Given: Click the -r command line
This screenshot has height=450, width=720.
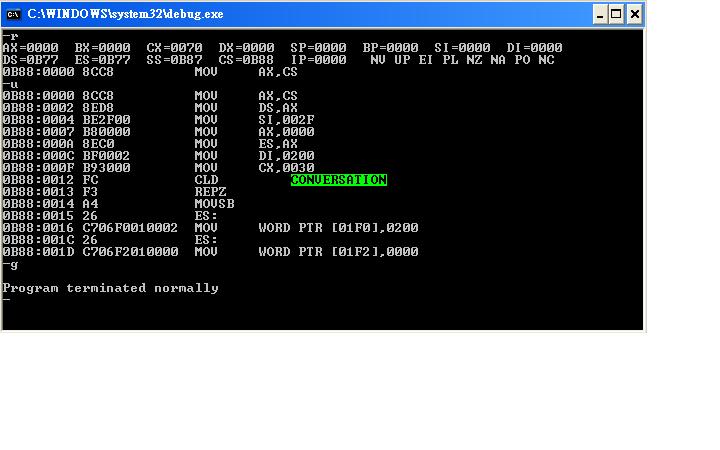Looking at the screenshot, I should tap(10, 36).
